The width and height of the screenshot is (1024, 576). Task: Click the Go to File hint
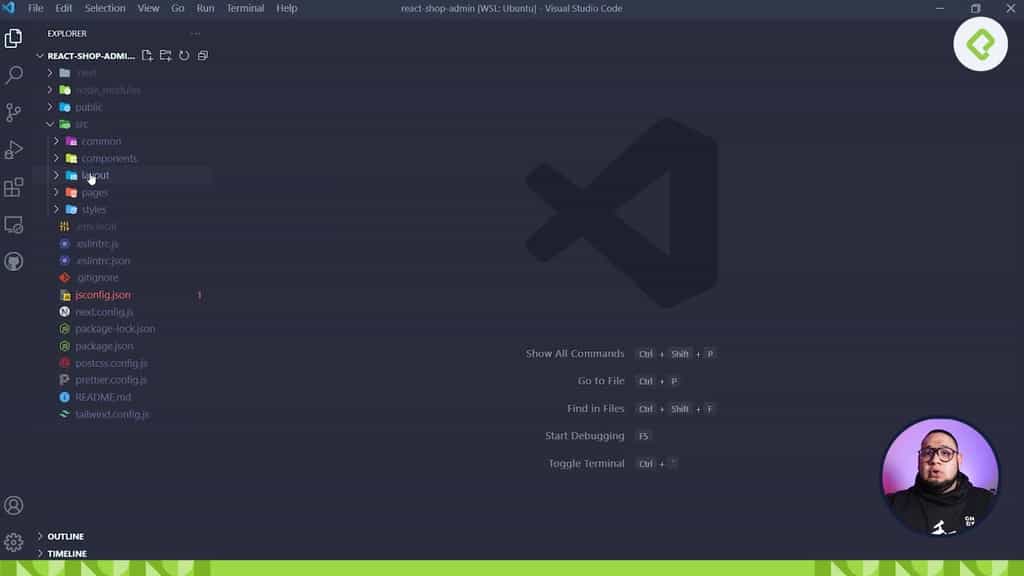[601, 381]
